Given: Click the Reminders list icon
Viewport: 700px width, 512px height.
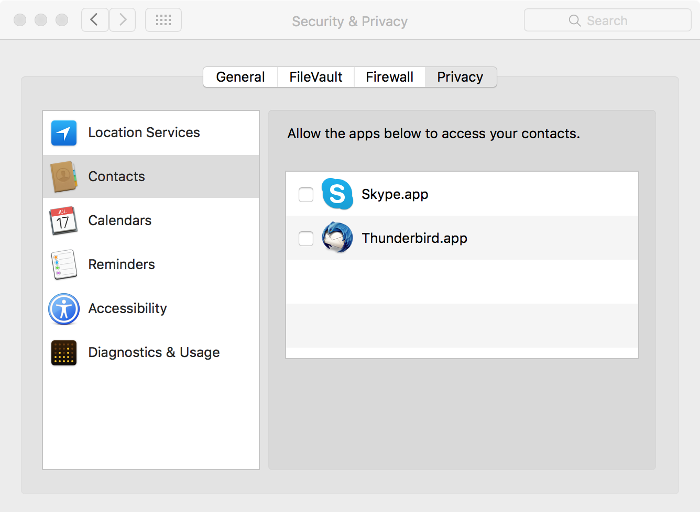Looking at the screenshot, I should pos(63,264).
